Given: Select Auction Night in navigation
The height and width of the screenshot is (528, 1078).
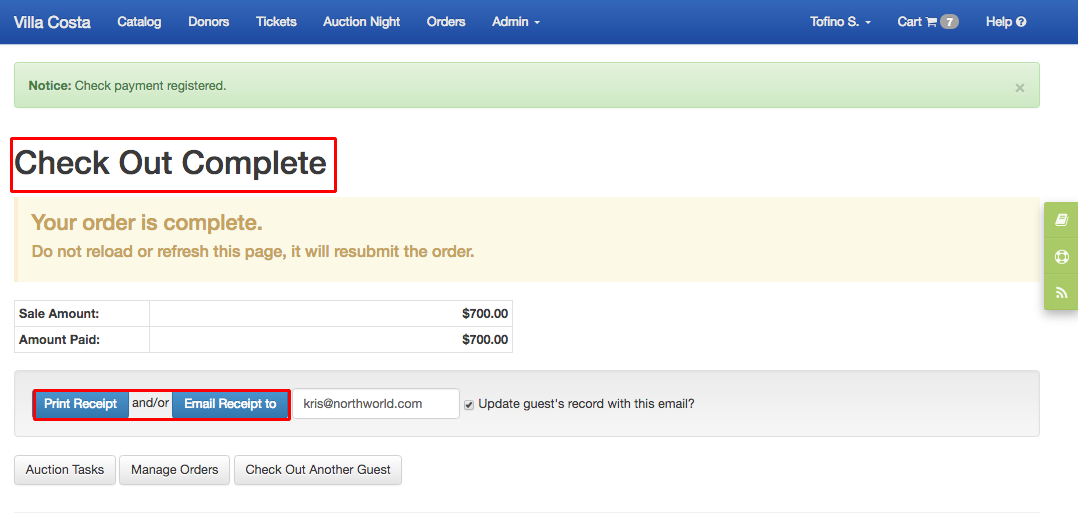Looking at the screenshot, I should (x=362, y=22).
